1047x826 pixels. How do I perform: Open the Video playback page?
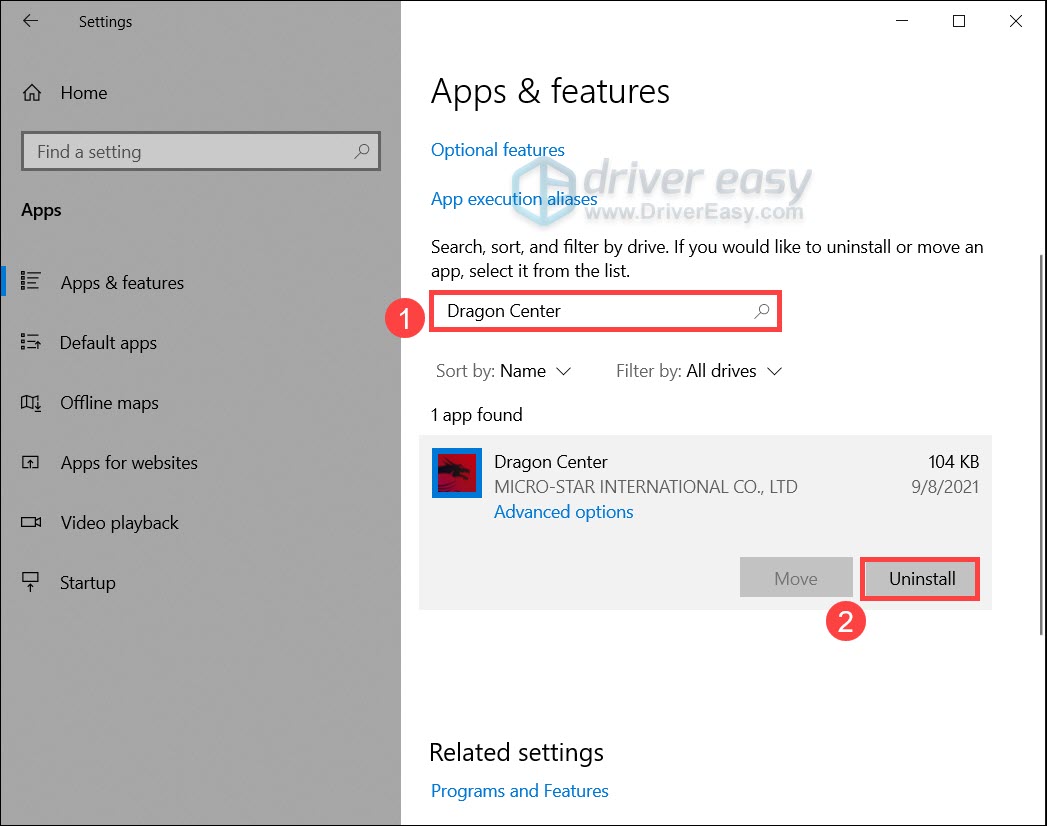tap(120, 523)
